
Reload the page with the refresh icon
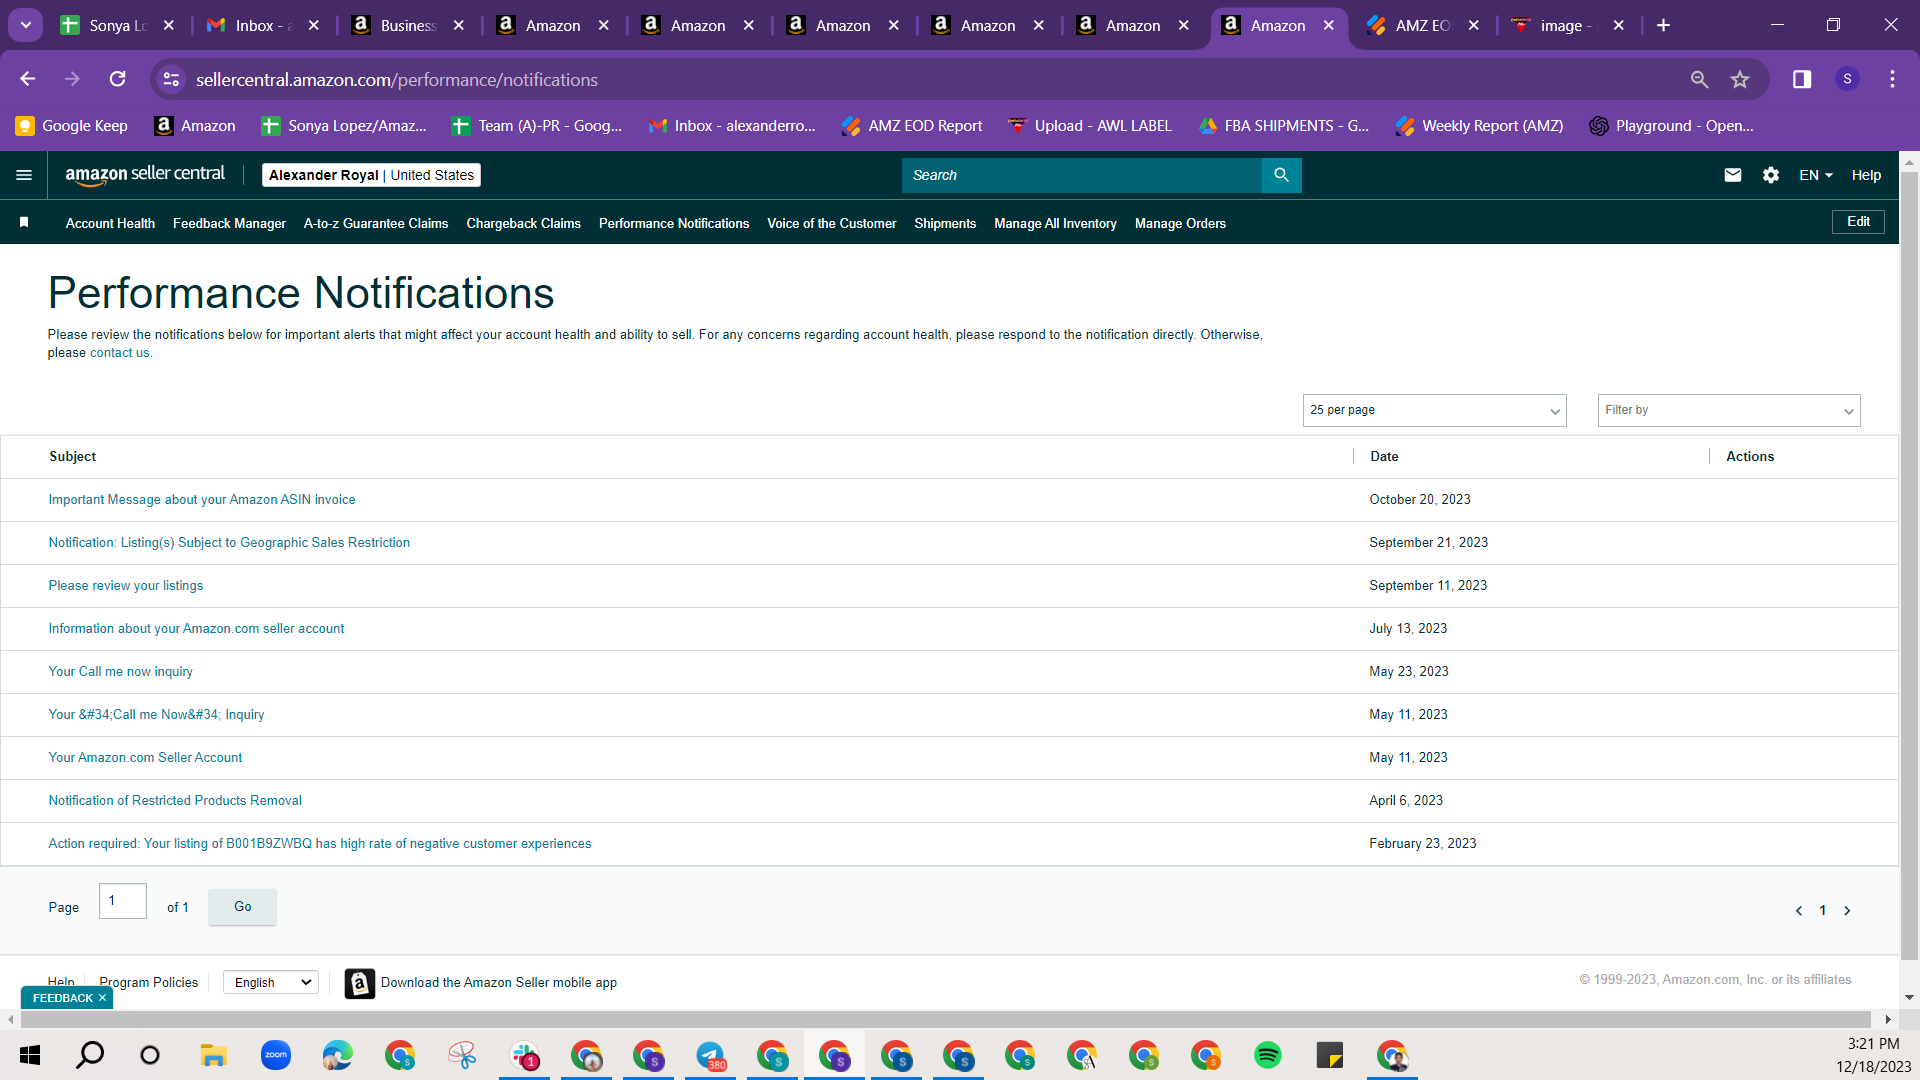click(118, 79)
